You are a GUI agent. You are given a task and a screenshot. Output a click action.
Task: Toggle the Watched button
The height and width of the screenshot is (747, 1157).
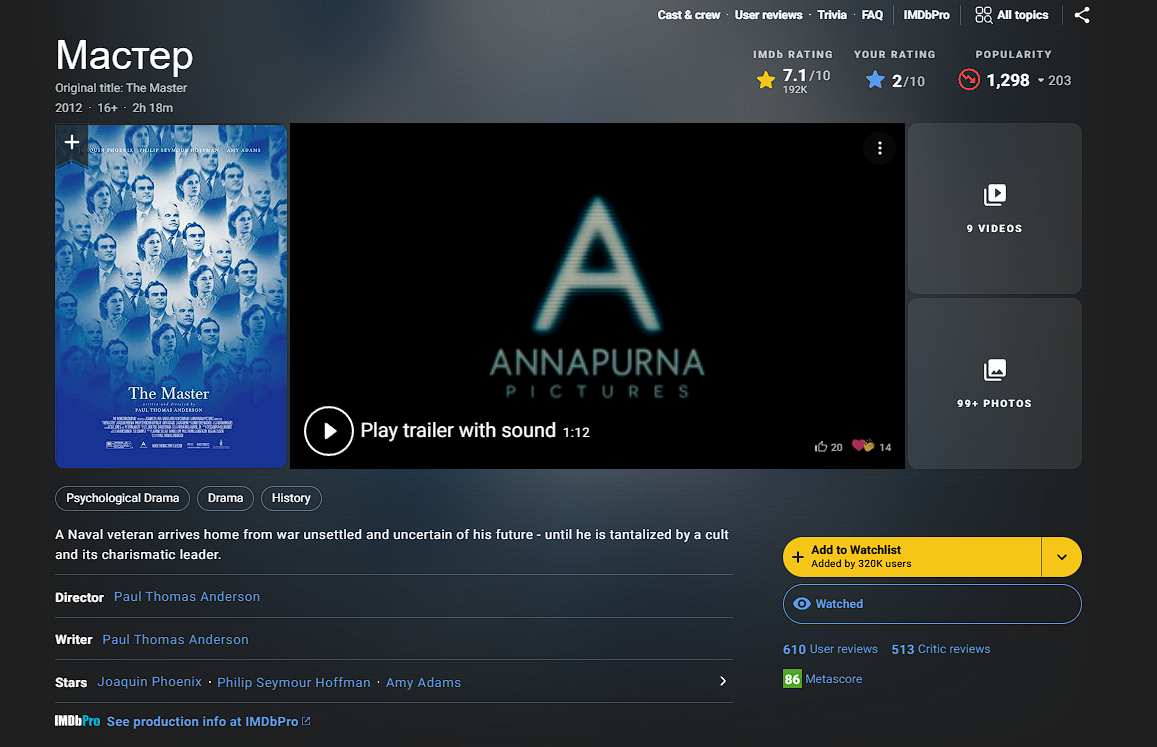(932, 604)
